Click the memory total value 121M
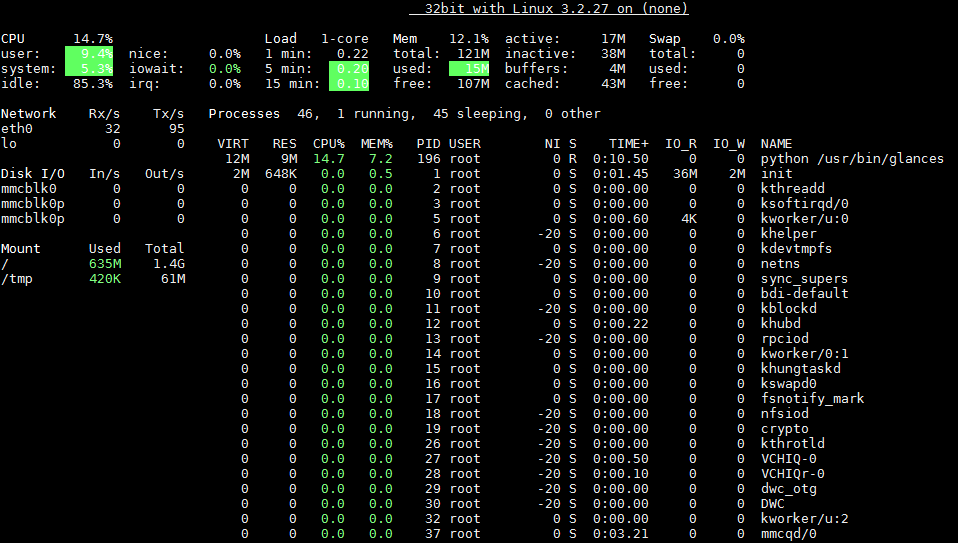Screen dimensions: 958x543 pos(473,54)
